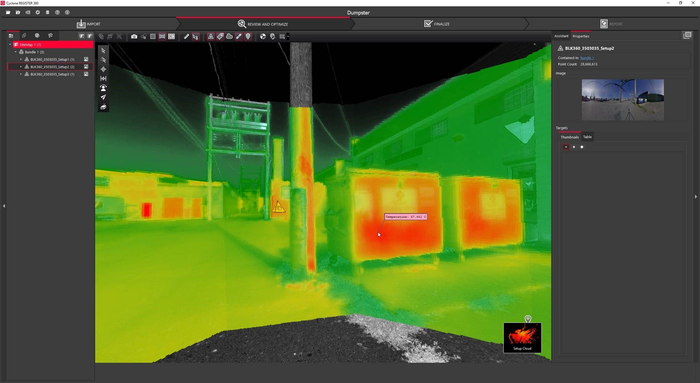The height and width of the screenshot is (383, 700).
Task: Open the project folder icon in top toolbar
Action: pos(8,12)
